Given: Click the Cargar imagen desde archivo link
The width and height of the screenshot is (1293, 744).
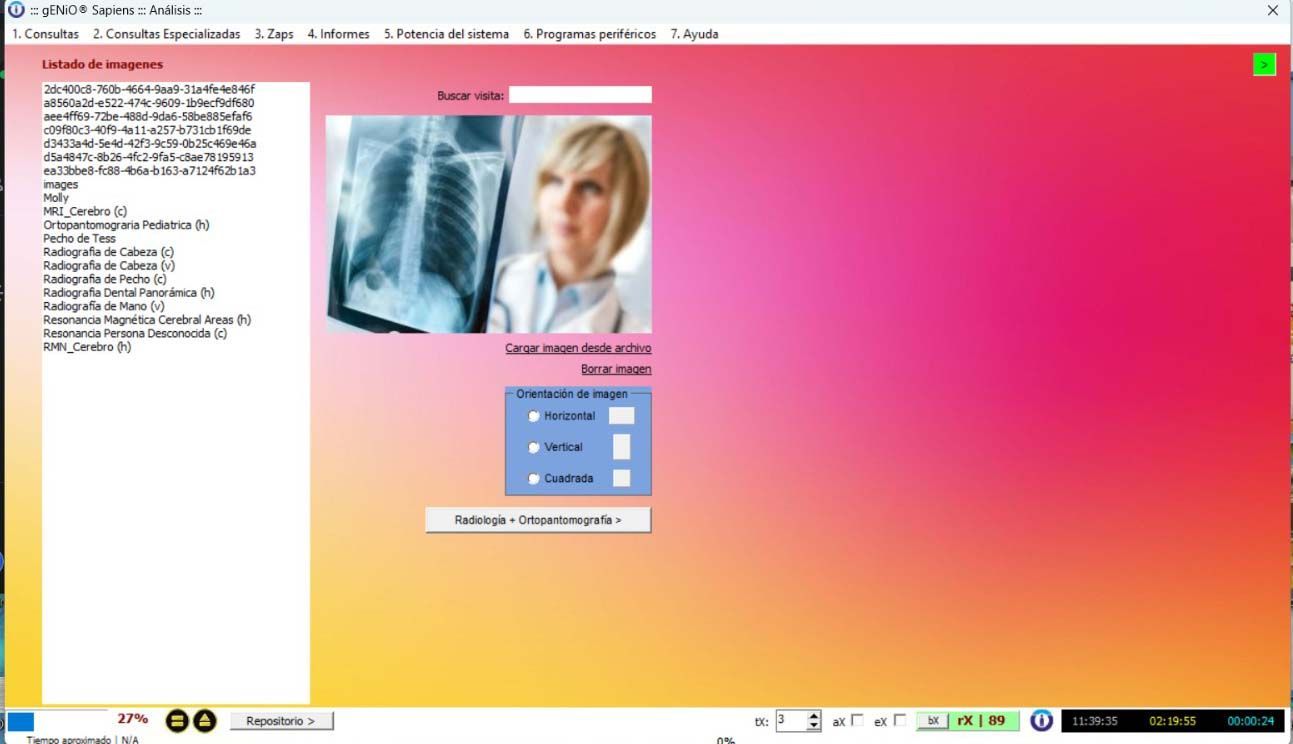Looking at the screenshot, I should (578, 348).
